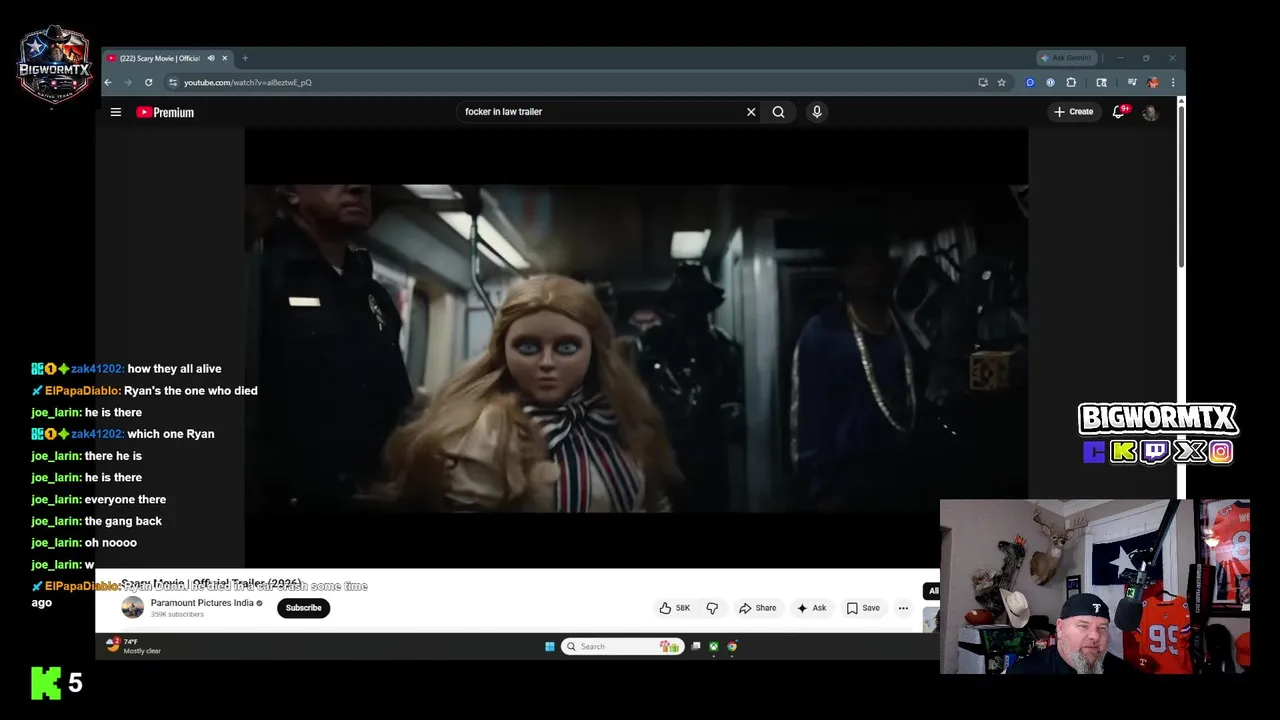Save the video to a playlist

coord(863,608)
